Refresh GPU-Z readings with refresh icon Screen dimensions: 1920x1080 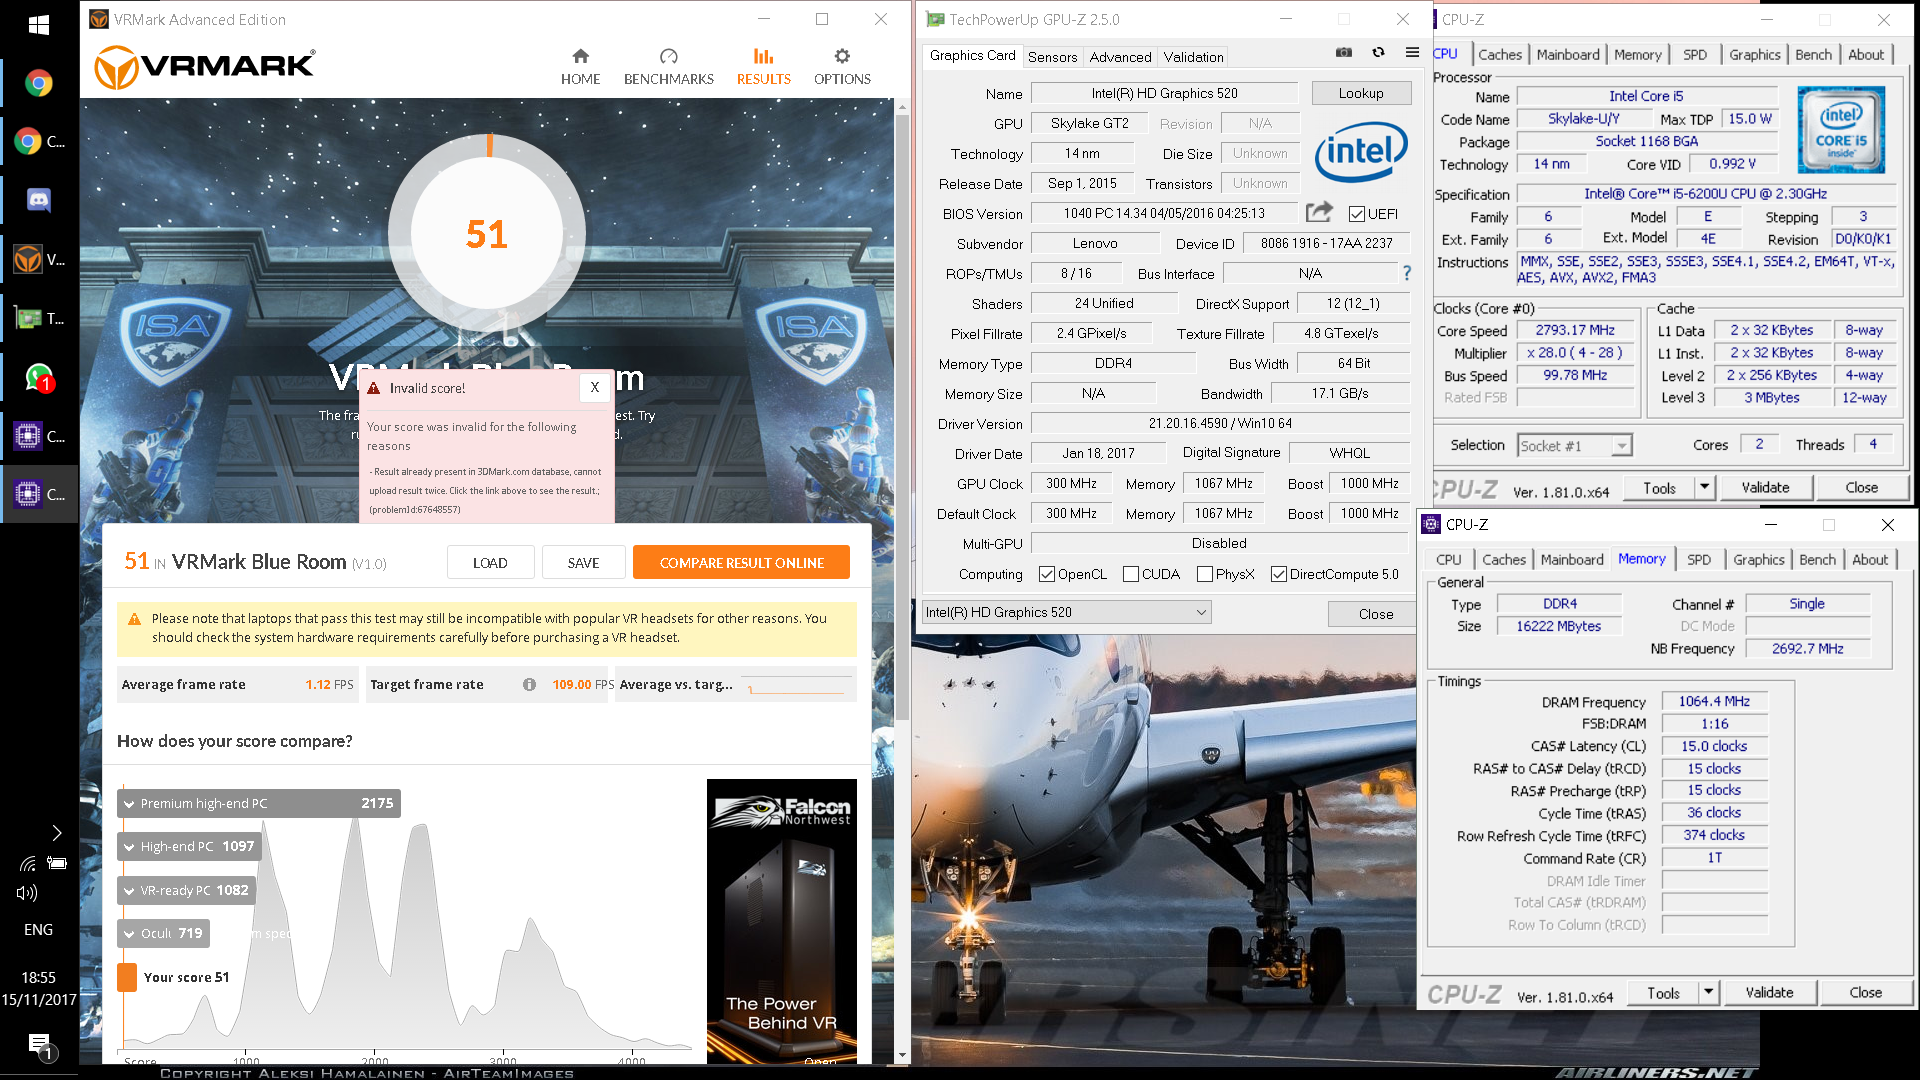click(1378, 53)
